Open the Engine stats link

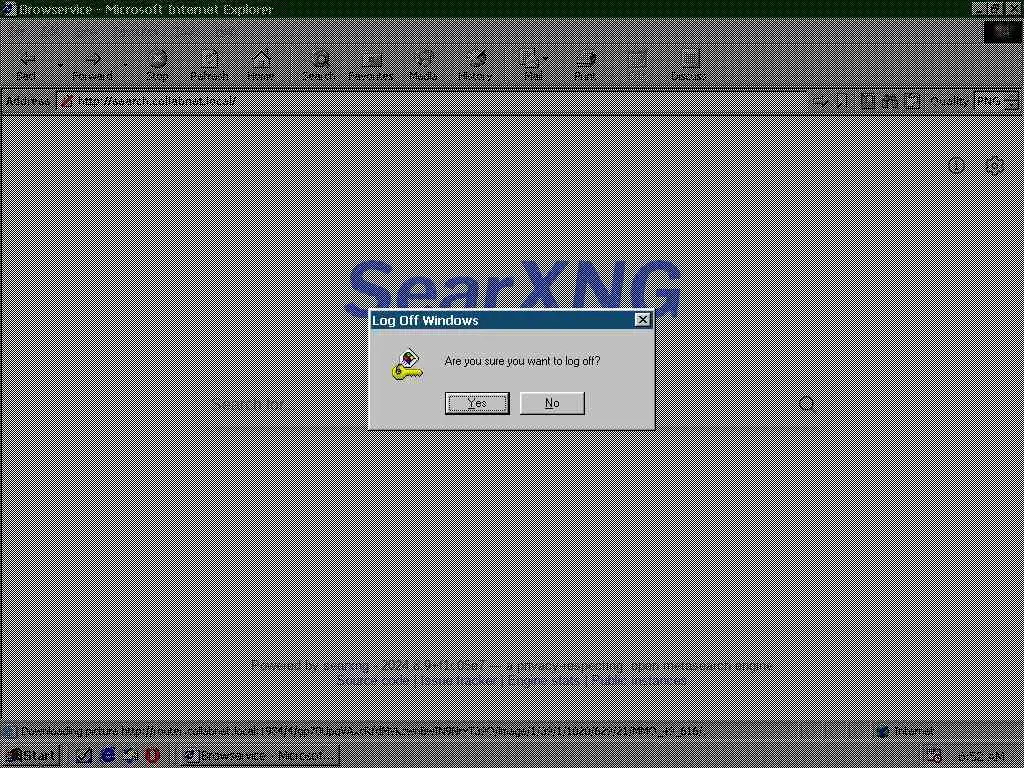coord(543,680)
